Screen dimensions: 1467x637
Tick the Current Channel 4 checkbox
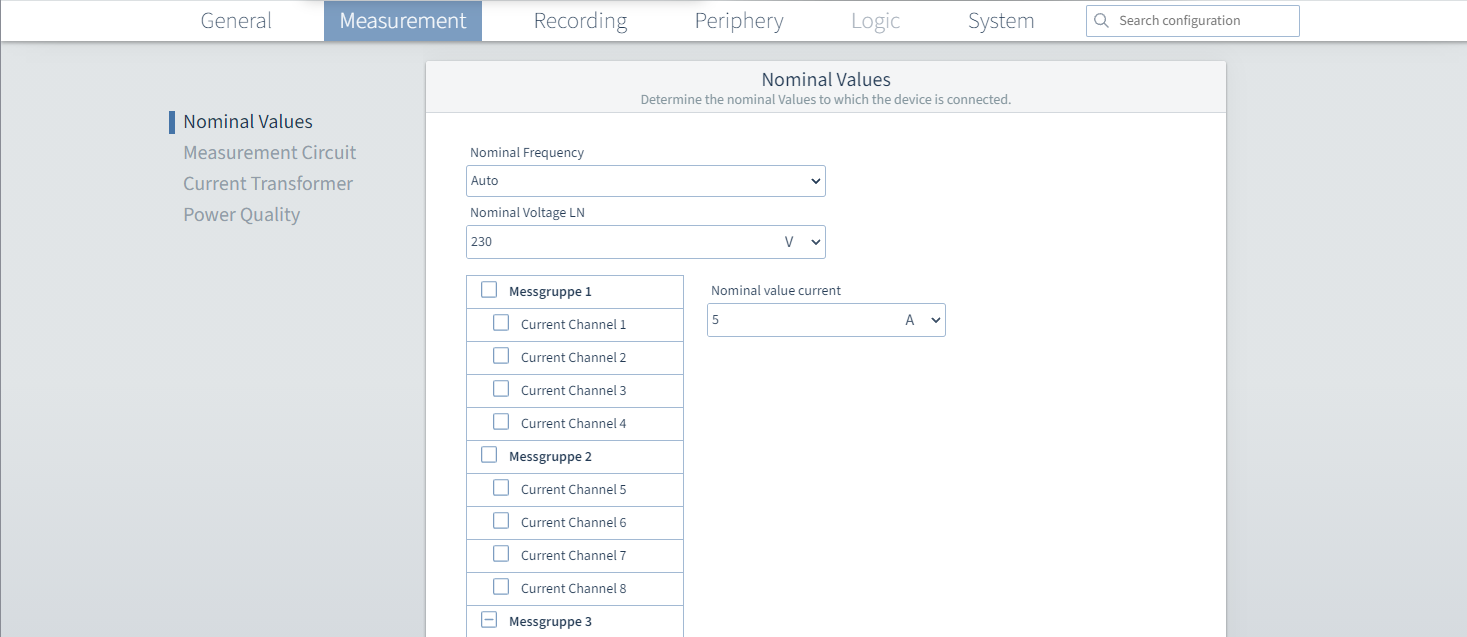pos(501,422)
